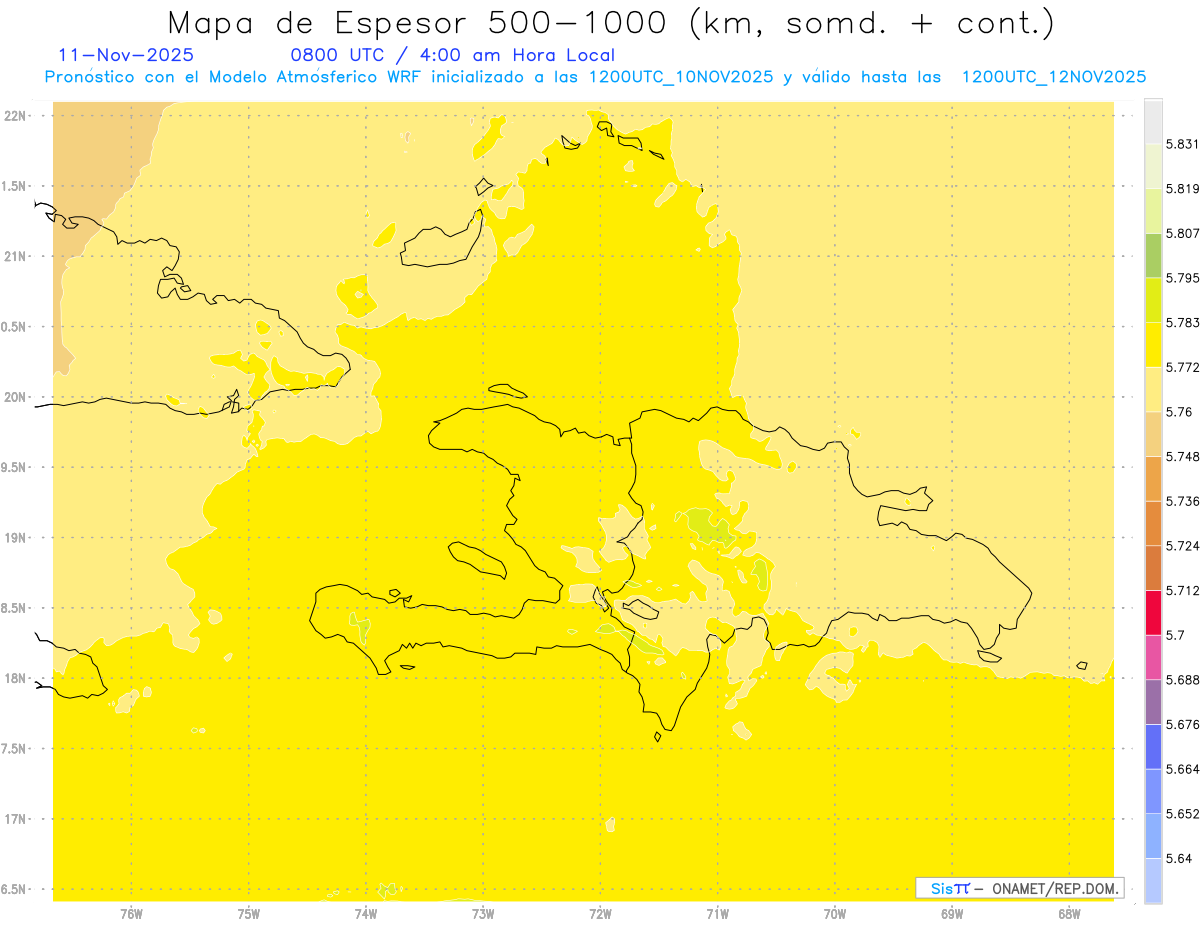The width and height of the screenshot is (1200, 927).
Task: Click the latitude axis label 22N
Action: 15,116
